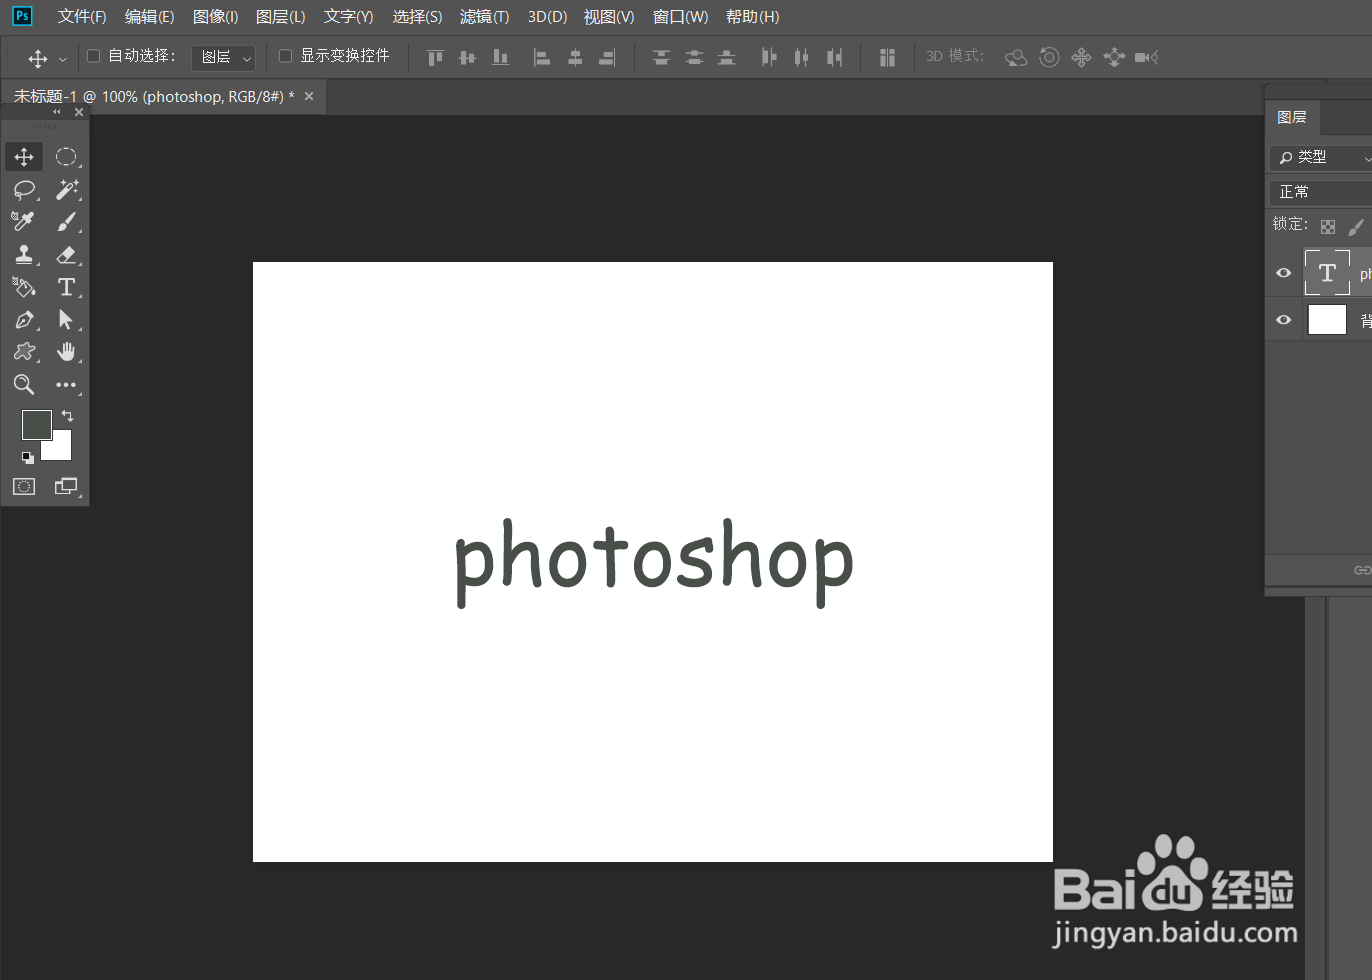Open the 图像(I) menu
This screenshot has width=1372, height=980.
click(215, 17)
